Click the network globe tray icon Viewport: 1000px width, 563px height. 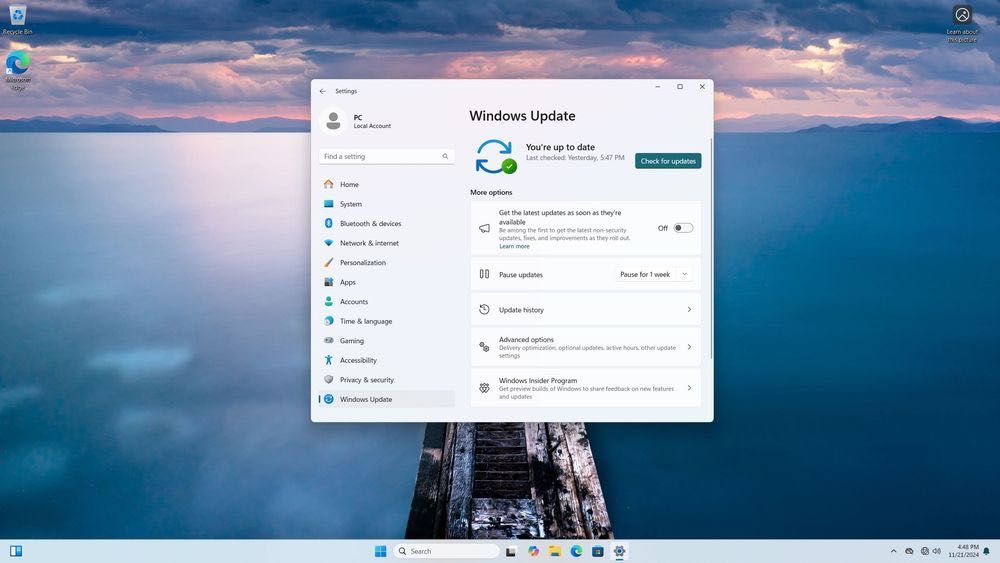pyautogui.click(x=925, y=551)
